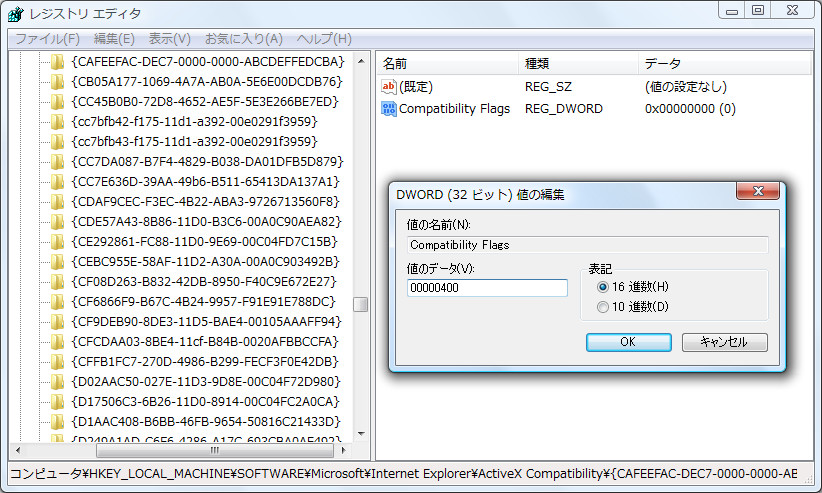Click folder icon of {cc7bfb42-f175-11d1-a392-00e0291f3959}
822x493 pixels.
coord(57,122)
